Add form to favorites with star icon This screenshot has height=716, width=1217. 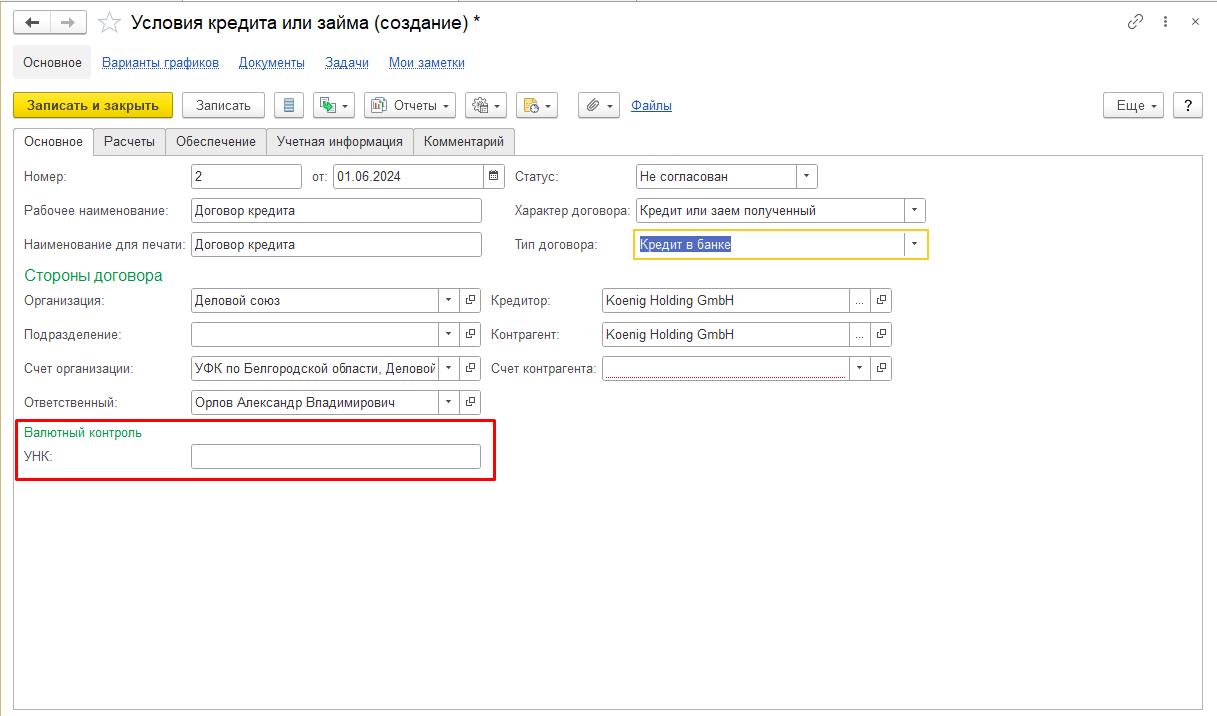click(112, 22)
